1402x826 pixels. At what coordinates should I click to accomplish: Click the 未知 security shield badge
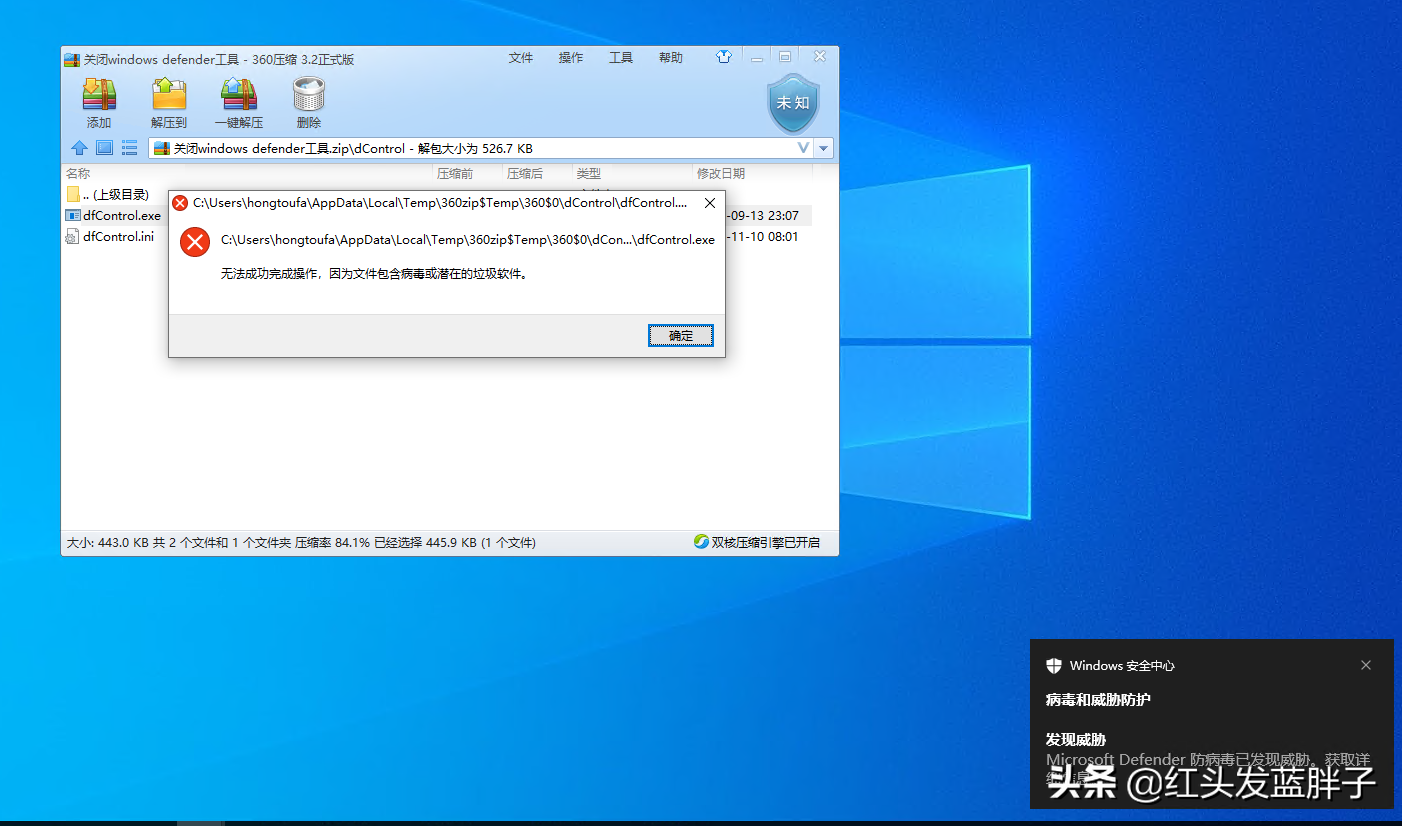793,102
